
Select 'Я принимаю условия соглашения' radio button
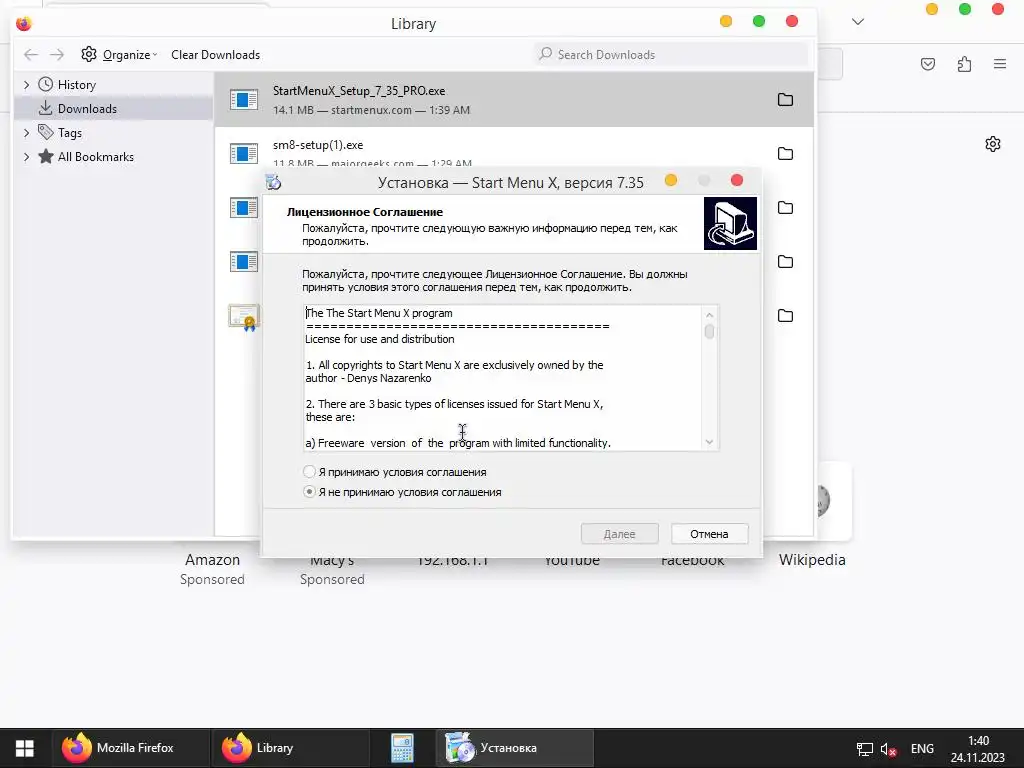click(x=310, y=472)
